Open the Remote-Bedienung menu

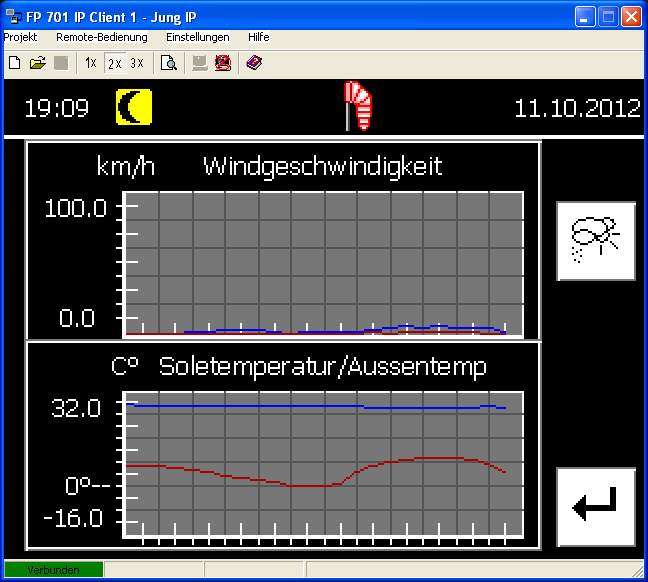pos(102,37)
